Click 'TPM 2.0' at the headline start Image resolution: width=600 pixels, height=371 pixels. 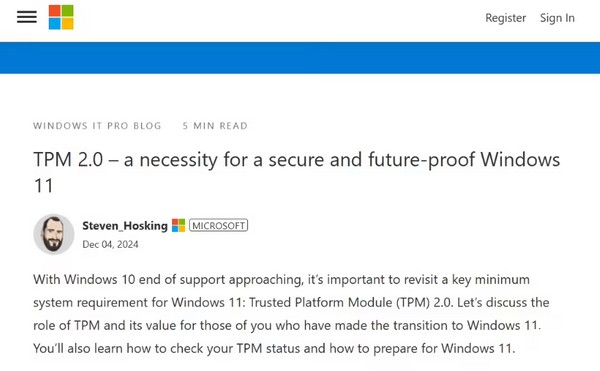pyautogui.click(x=68, y=159)
